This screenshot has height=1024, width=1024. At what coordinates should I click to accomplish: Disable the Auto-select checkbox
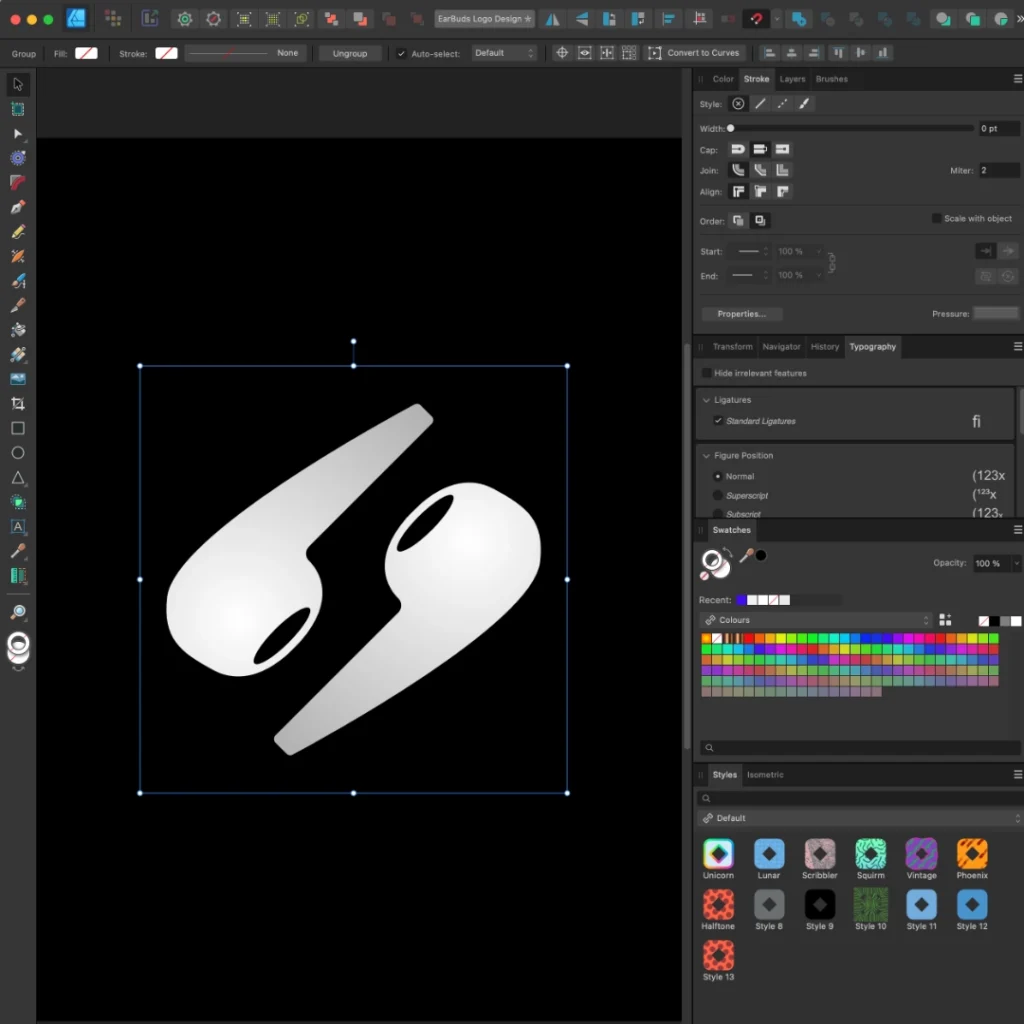click(401, 53)
